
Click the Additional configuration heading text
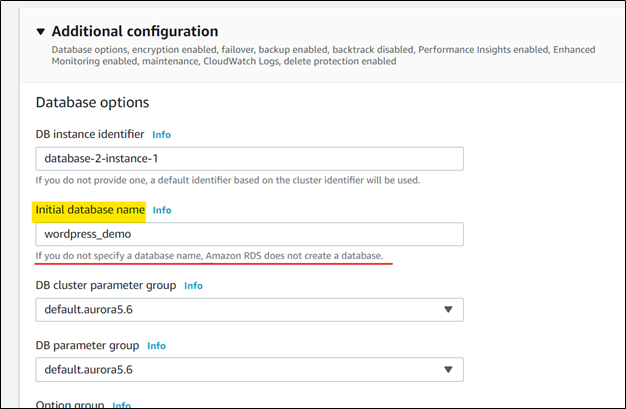[135, 32]
